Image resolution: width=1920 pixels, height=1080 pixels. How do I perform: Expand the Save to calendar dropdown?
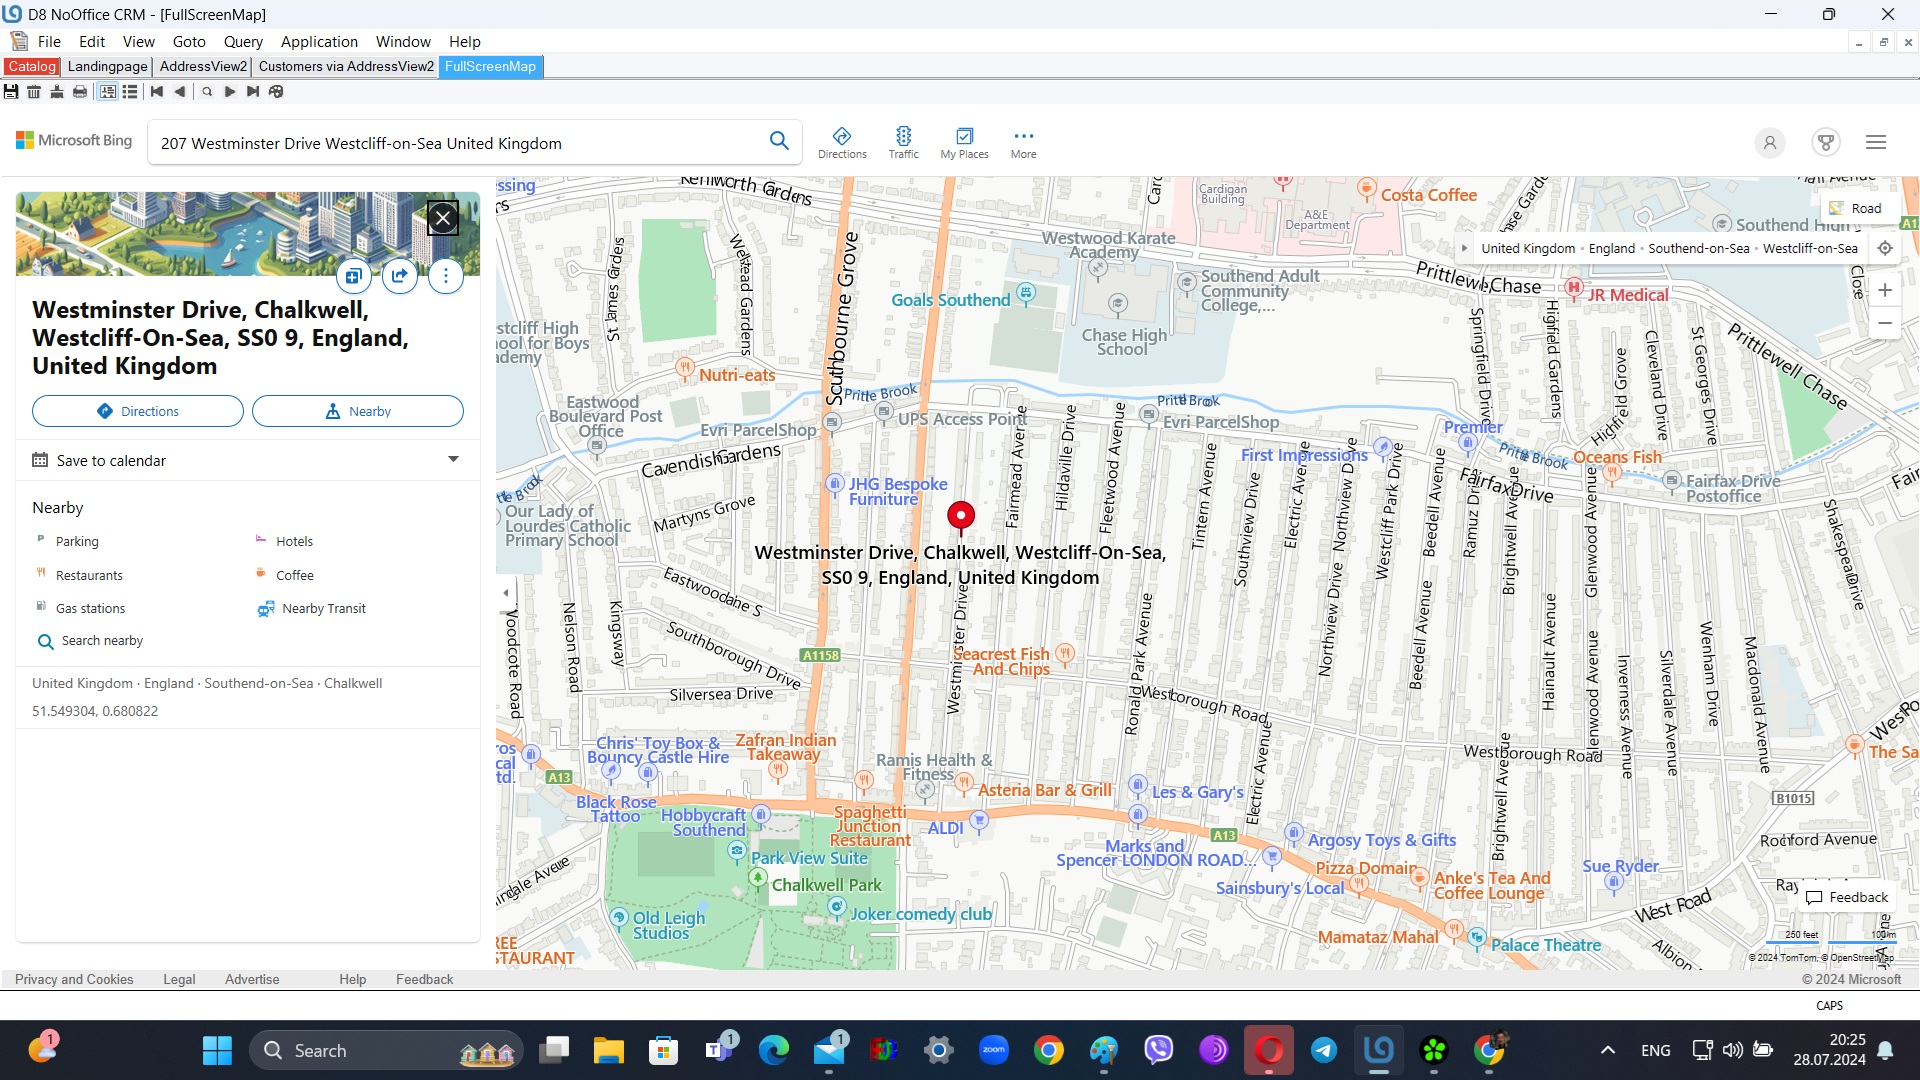pos(453,460)
